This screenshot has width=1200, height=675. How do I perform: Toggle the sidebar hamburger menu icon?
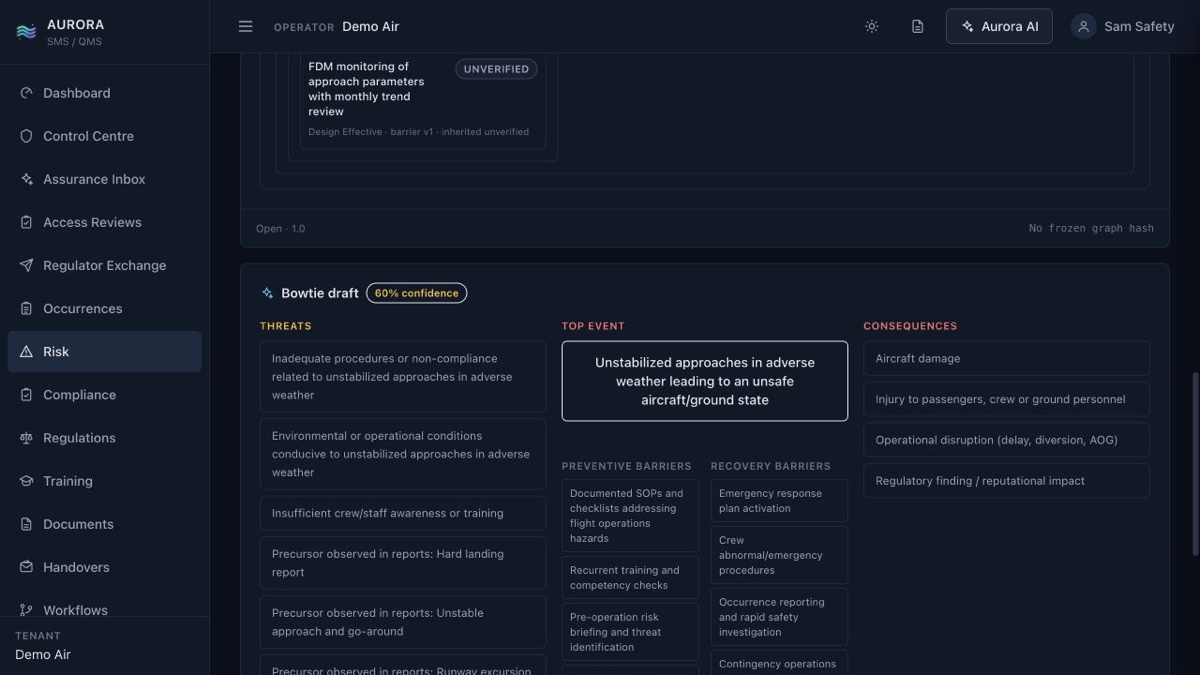pos(245,26)
